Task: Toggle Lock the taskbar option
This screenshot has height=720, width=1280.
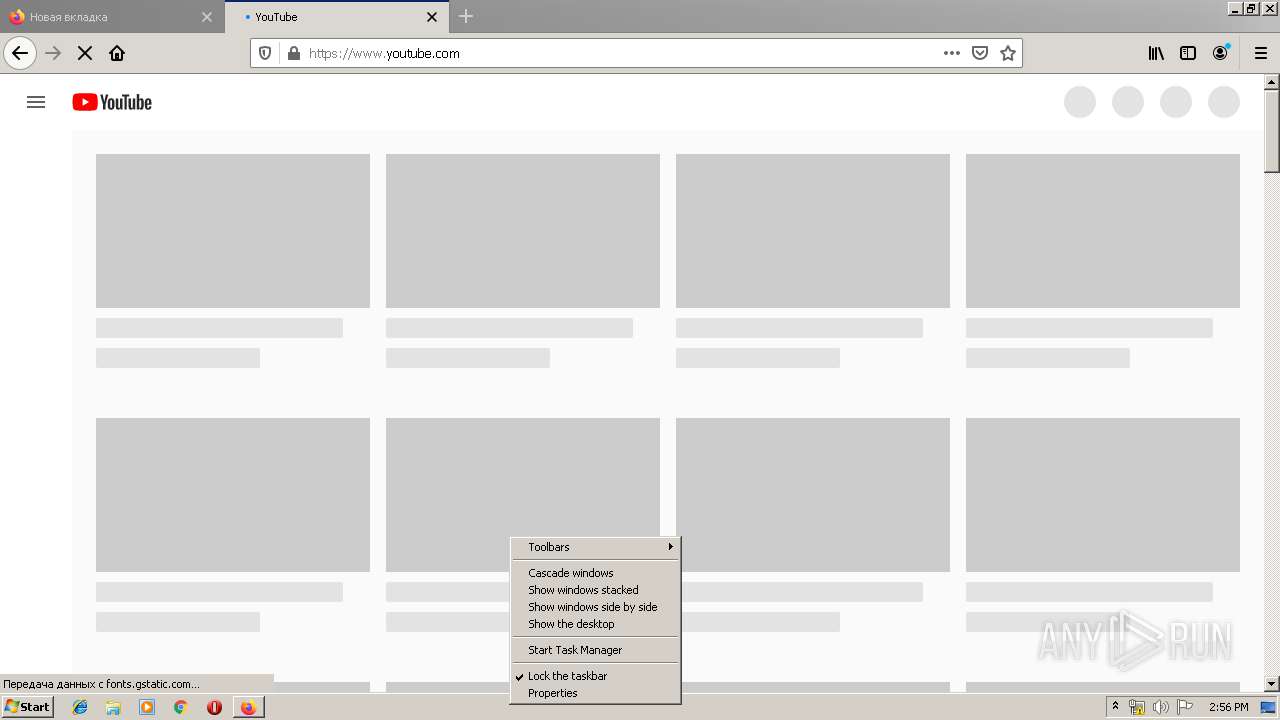Action: point(595,676)
